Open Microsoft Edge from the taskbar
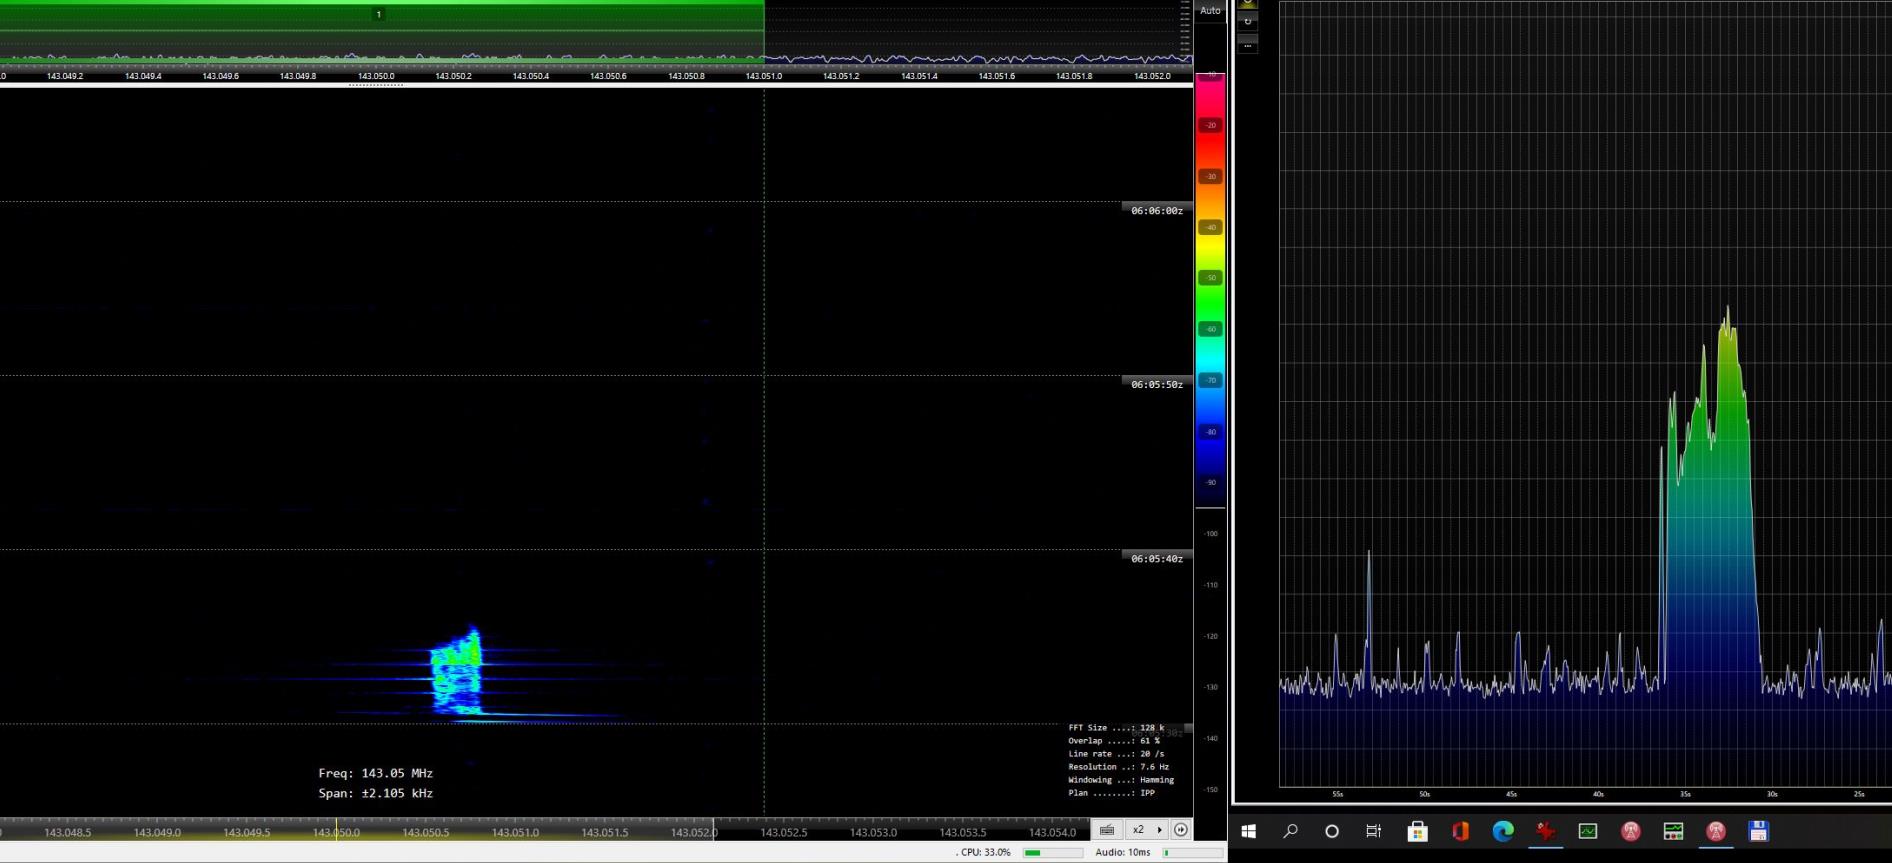The width and height of the screenshot is (1892, 863). (1503, 831)
